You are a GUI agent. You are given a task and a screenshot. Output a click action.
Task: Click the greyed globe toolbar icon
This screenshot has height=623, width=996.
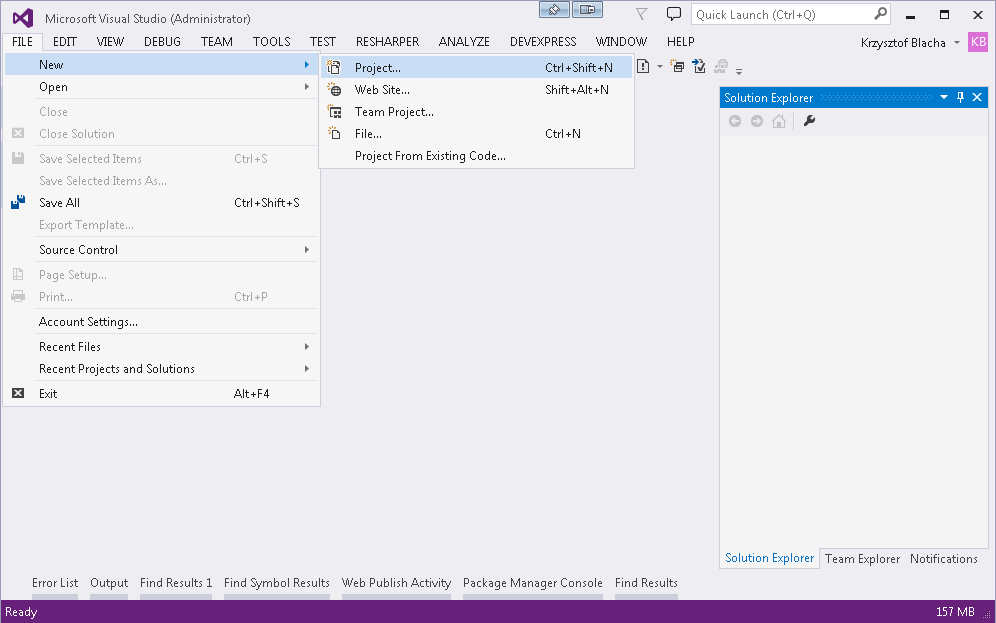(721, 66)
